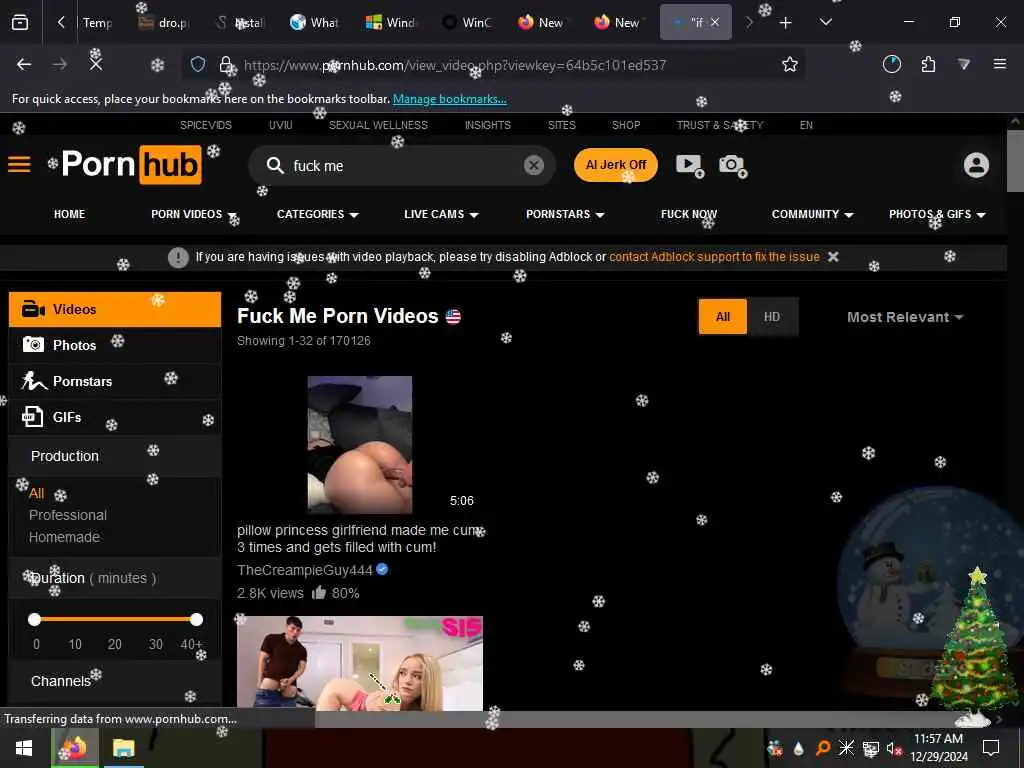Go back using browser back arrow
This screenshot has width=1024, height=768.
pos(24,64)
